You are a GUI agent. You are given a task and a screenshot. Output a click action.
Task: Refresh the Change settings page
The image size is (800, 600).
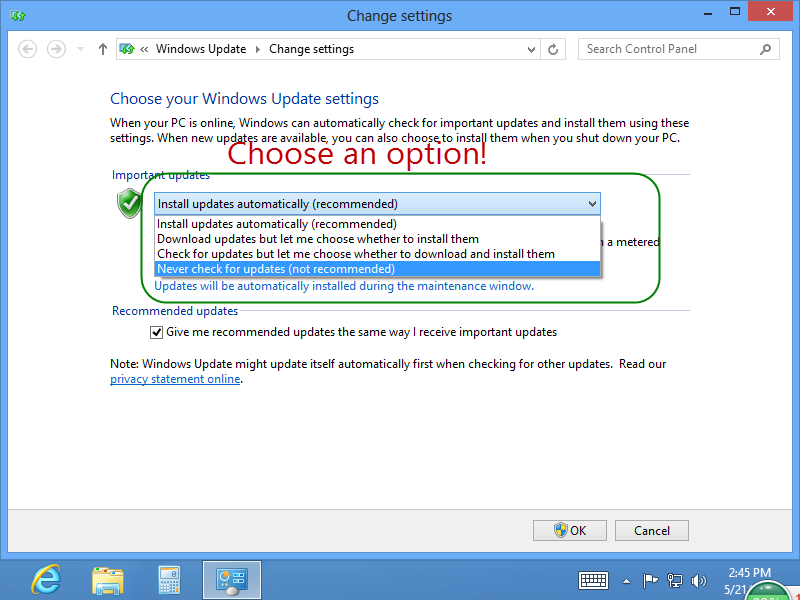coord(553,49)
